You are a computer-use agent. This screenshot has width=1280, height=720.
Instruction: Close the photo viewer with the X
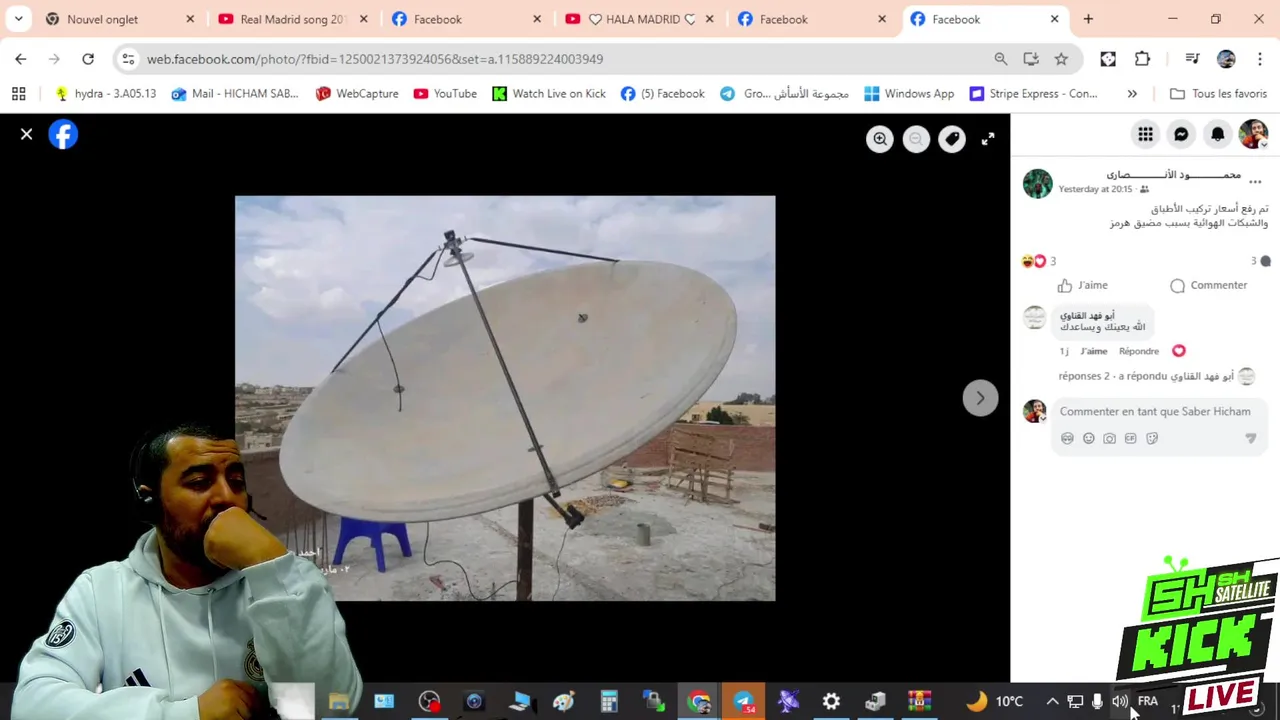click(x=27, y=134)
